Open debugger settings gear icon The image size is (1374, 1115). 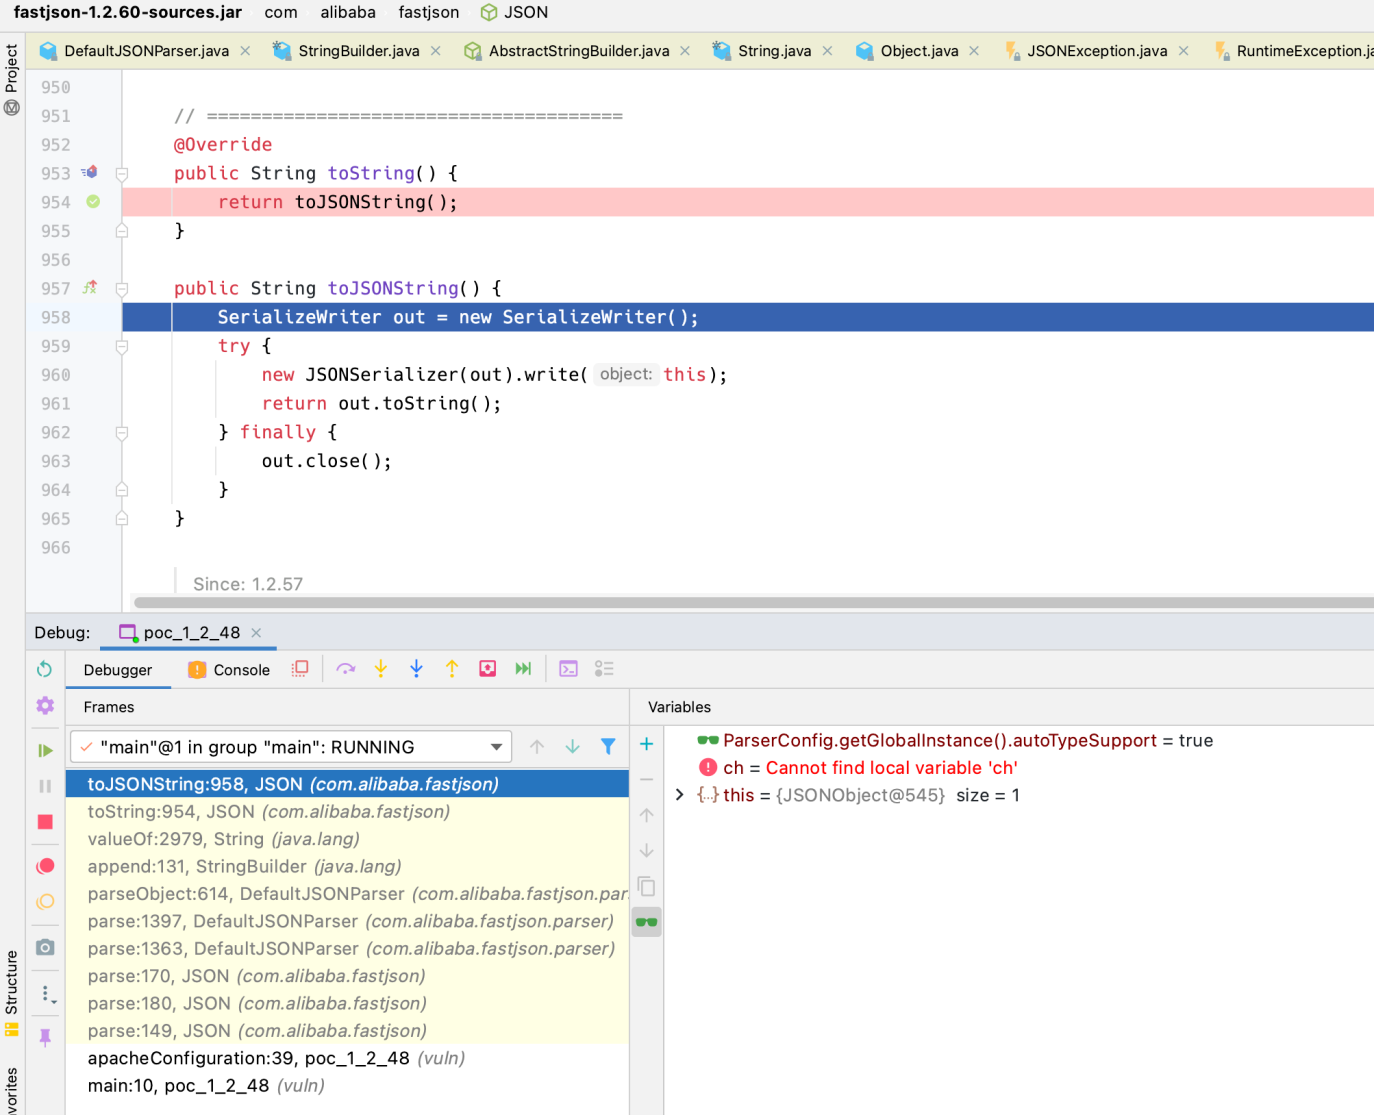pos(45,706)
